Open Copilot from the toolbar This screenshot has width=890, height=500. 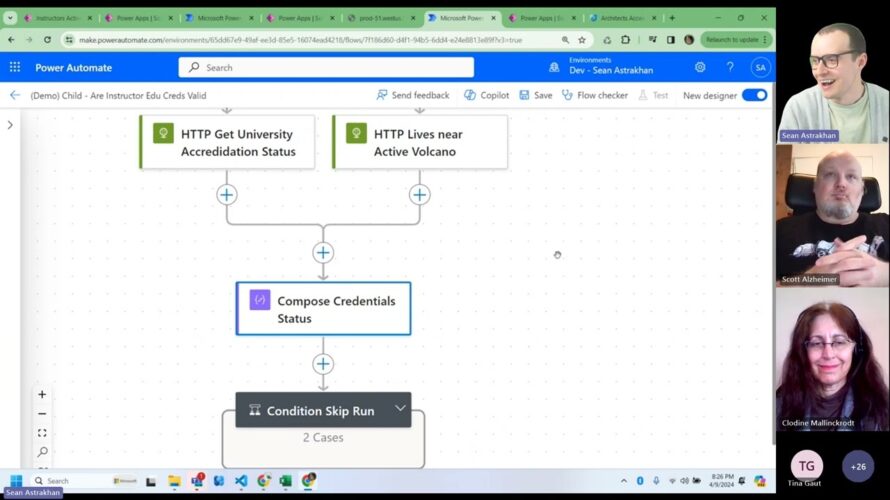click(486, 95)
